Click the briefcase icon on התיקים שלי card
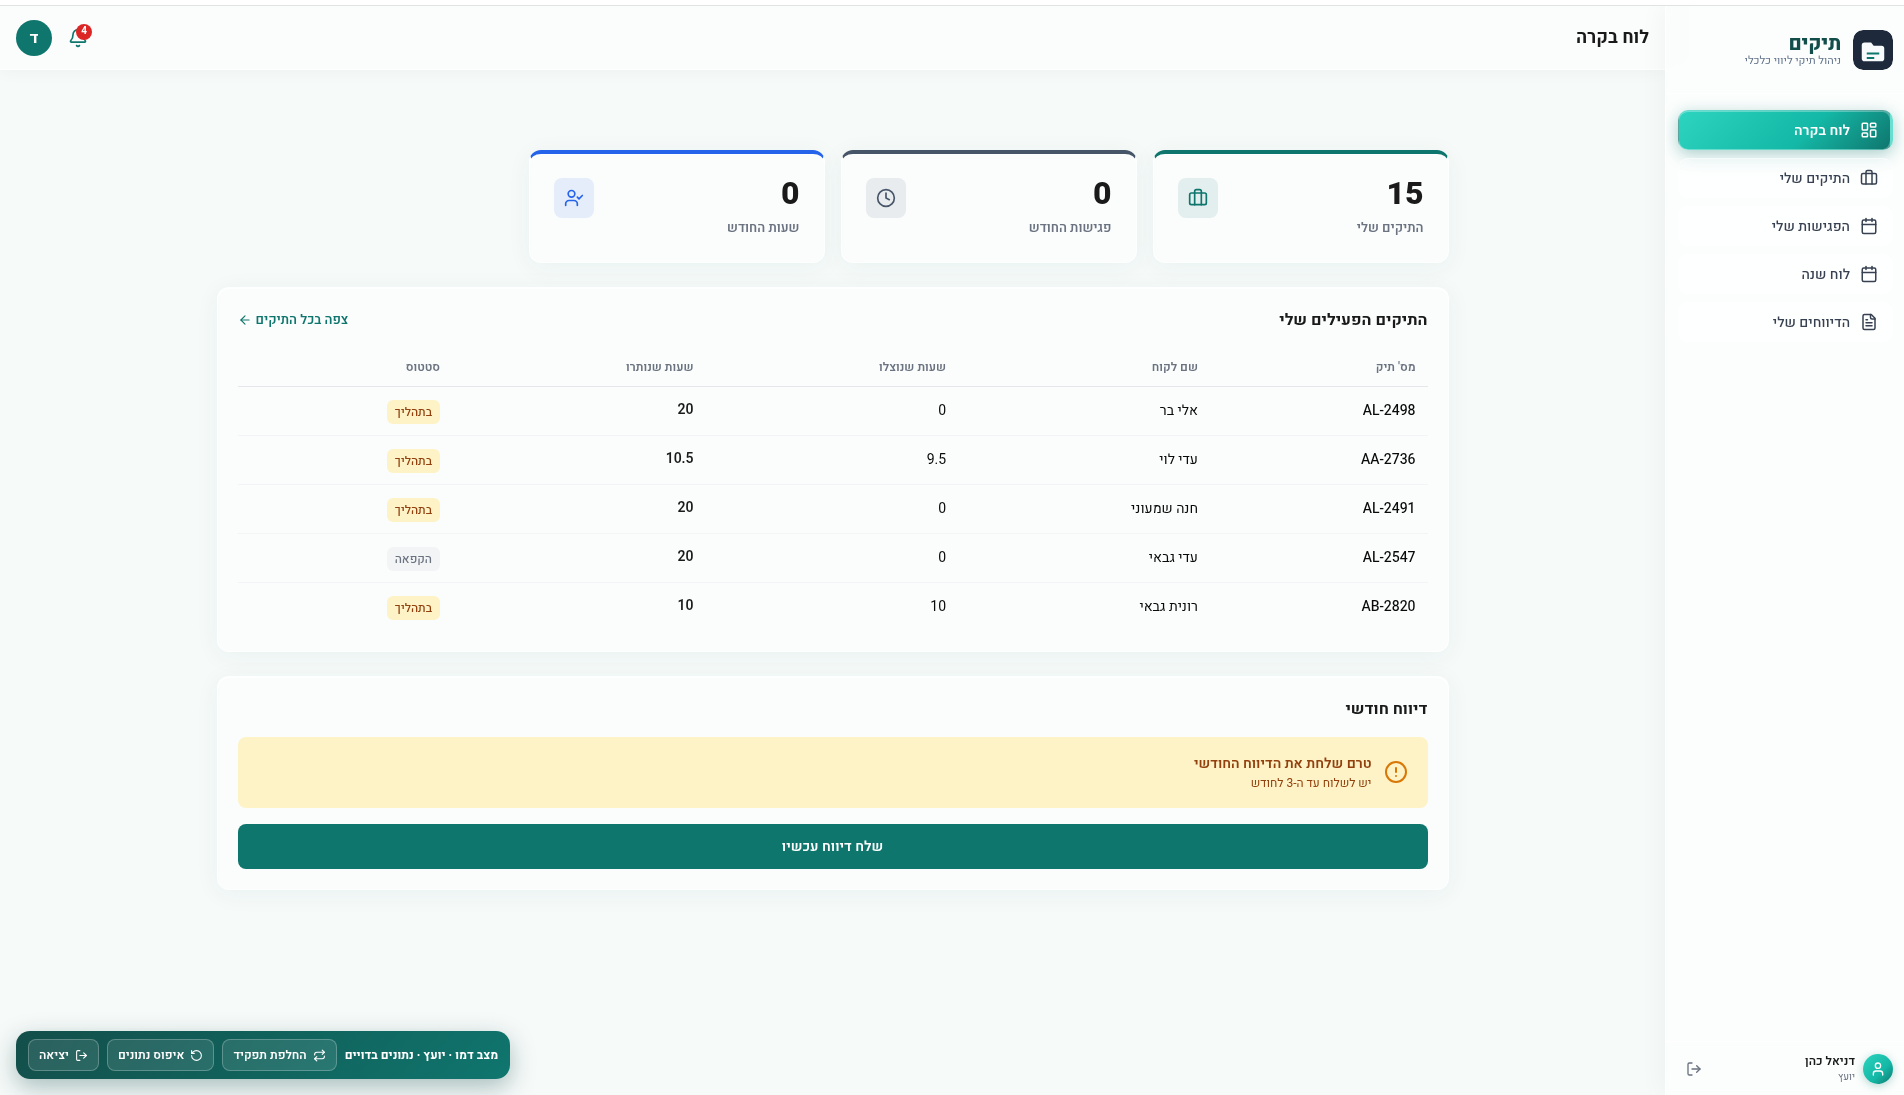 pyautogui.click(x=1198, y=198)
